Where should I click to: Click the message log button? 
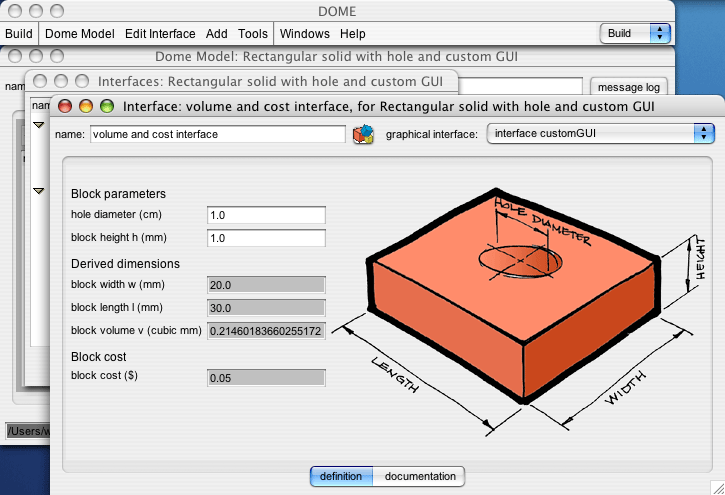(x=628, y=87)
